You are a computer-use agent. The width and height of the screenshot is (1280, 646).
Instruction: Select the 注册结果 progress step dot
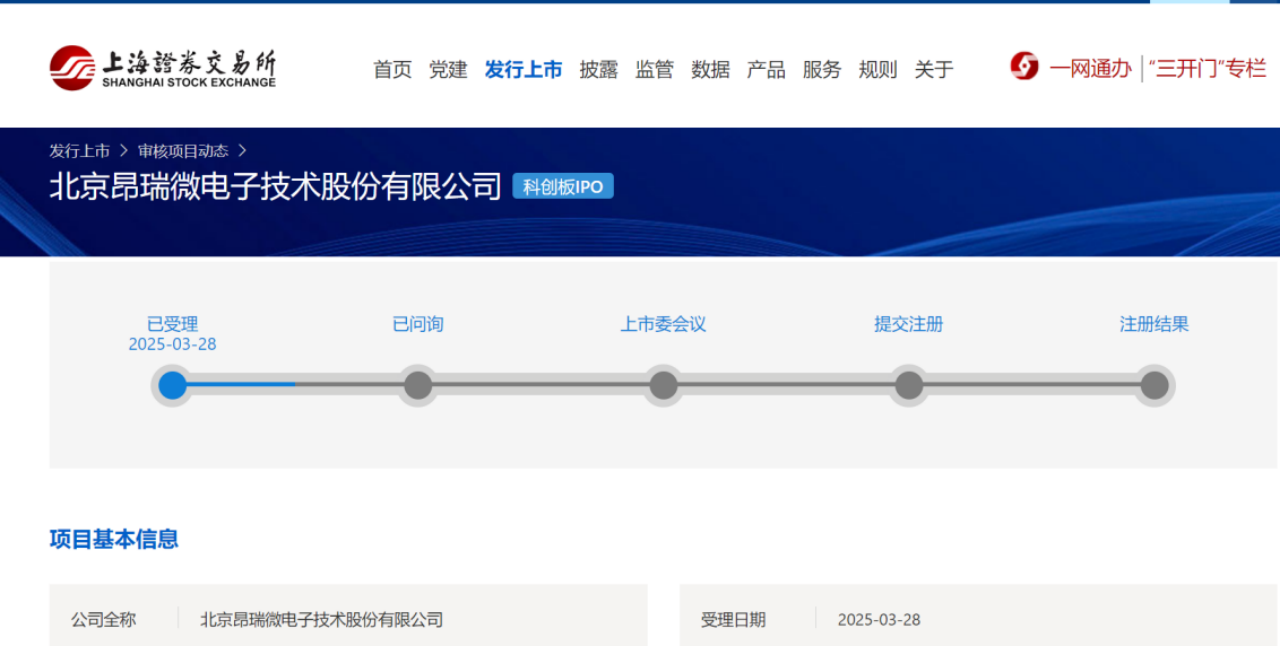click(x=1154, y=385)
